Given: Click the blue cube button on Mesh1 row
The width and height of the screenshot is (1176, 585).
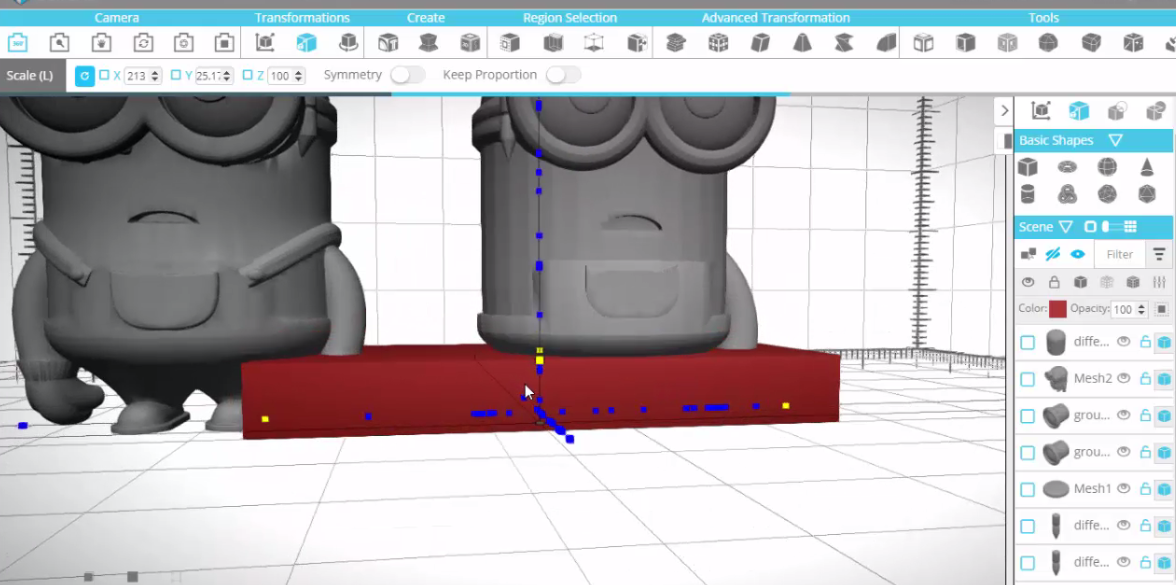Looking at the screenshot, I should point(1164,490).
